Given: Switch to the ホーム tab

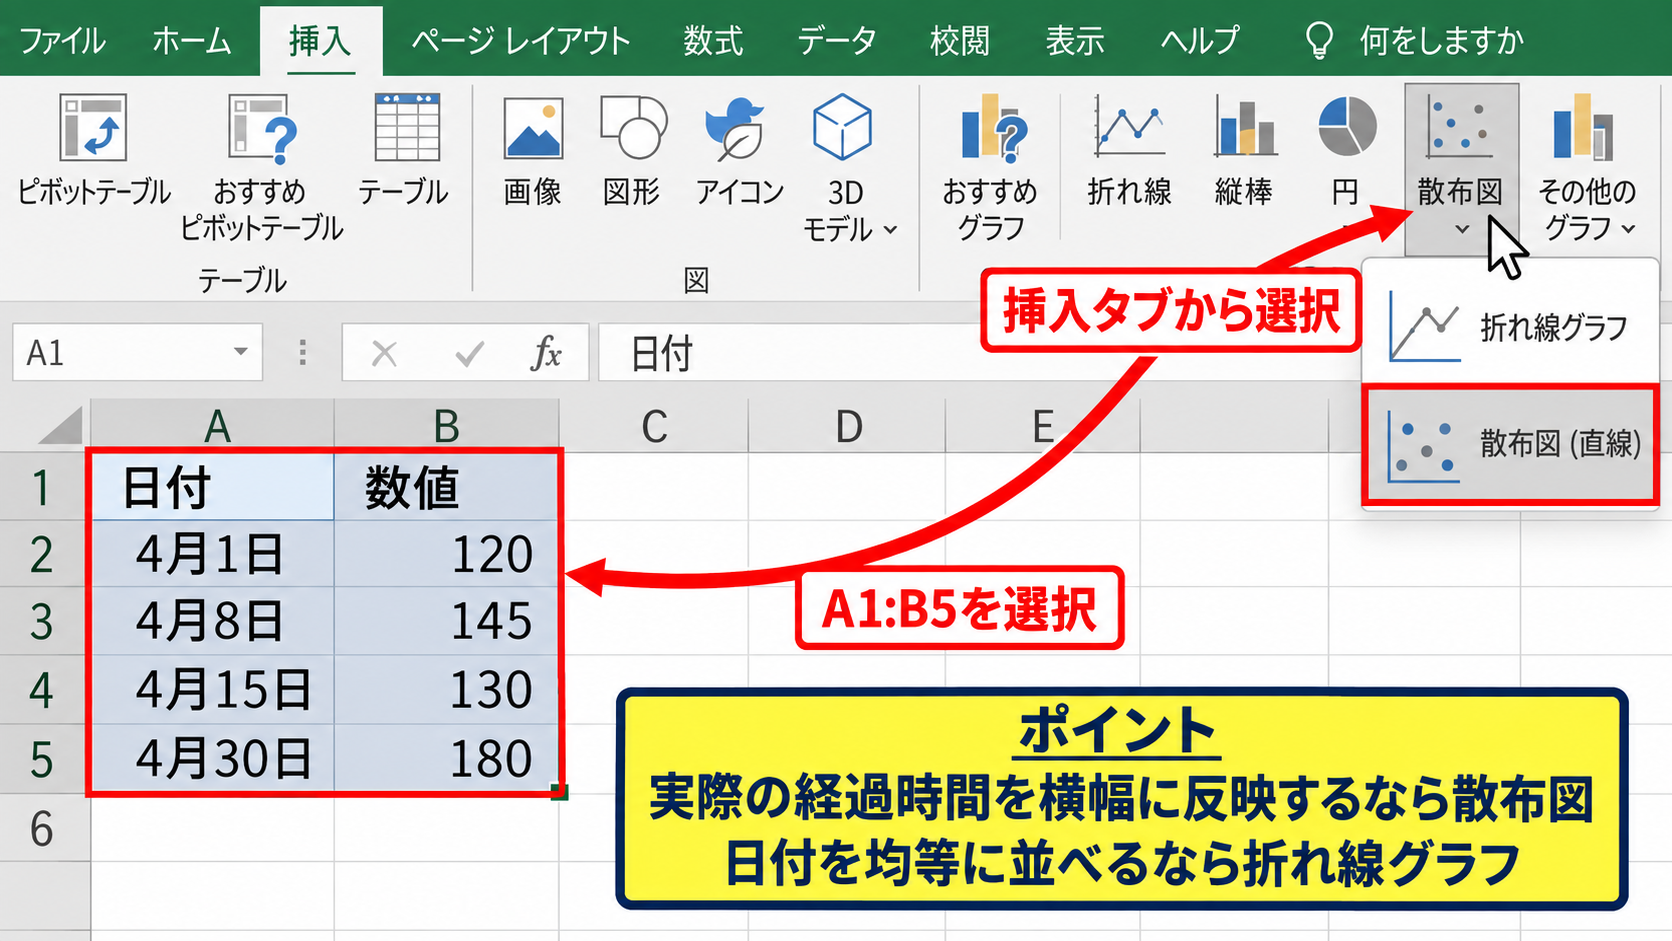Looking at the screenshot, I should [191, 41].
